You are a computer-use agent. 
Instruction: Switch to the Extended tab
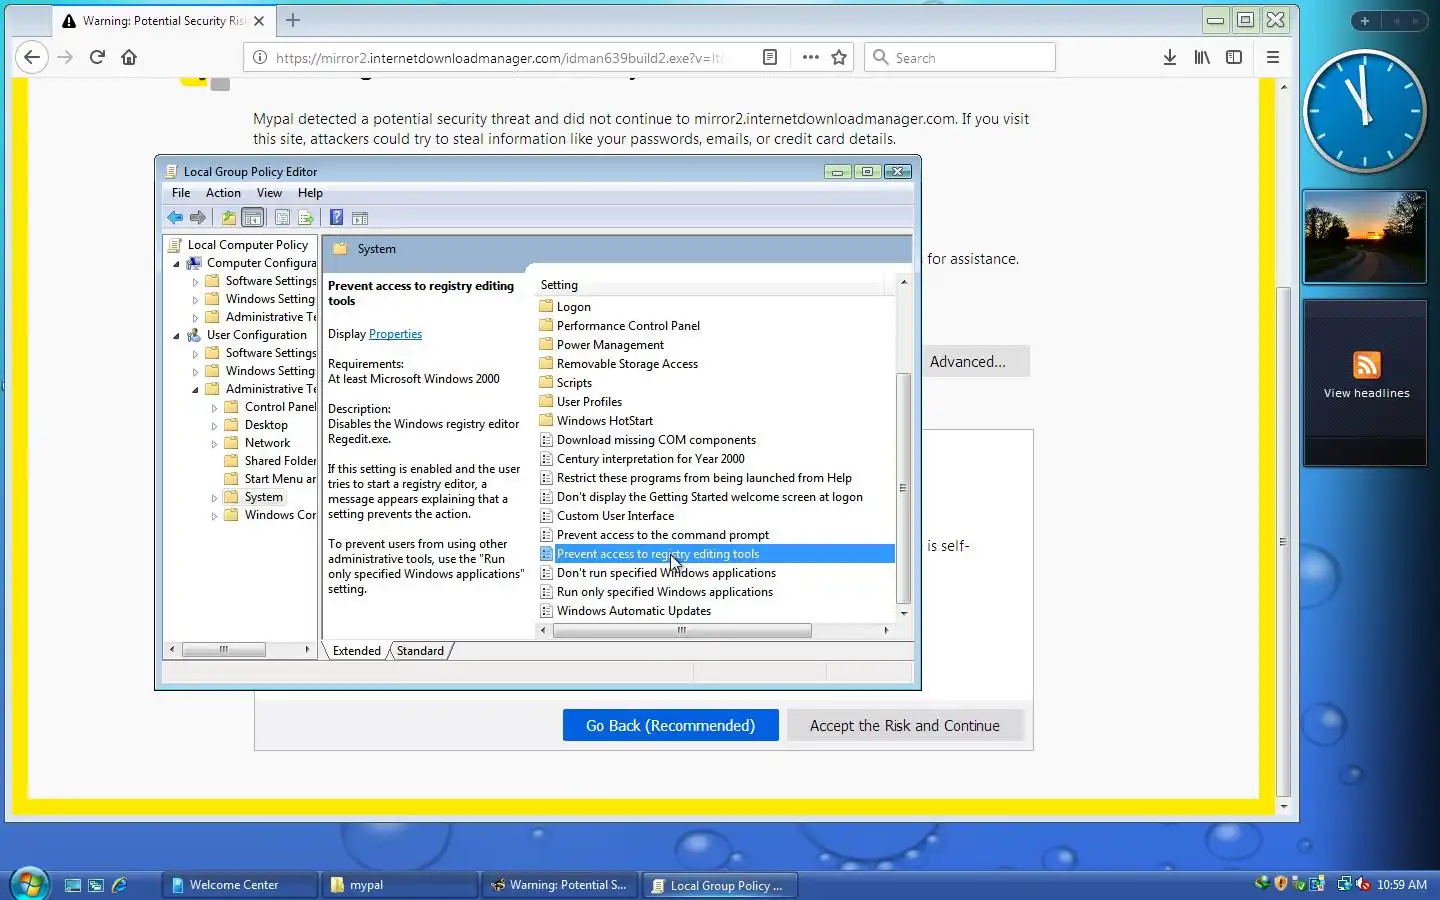(357, 651)
